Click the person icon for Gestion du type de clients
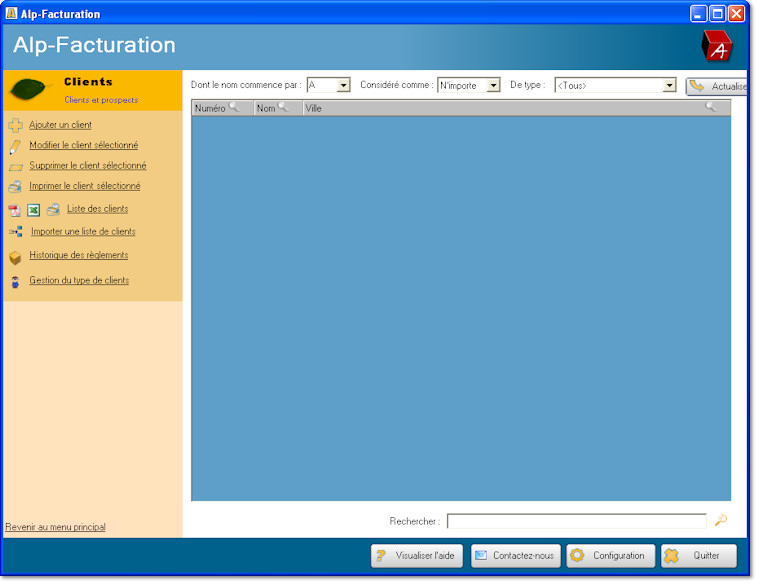The width and height of the screenshot is (760, 586). pos(15,282)
